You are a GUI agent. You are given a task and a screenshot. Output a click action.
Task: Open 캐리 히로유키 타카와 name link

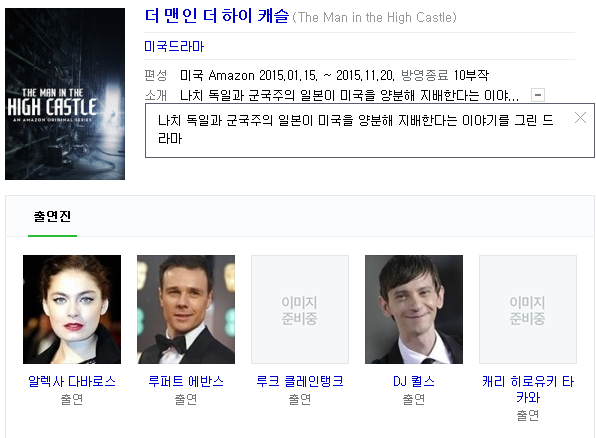528,389
